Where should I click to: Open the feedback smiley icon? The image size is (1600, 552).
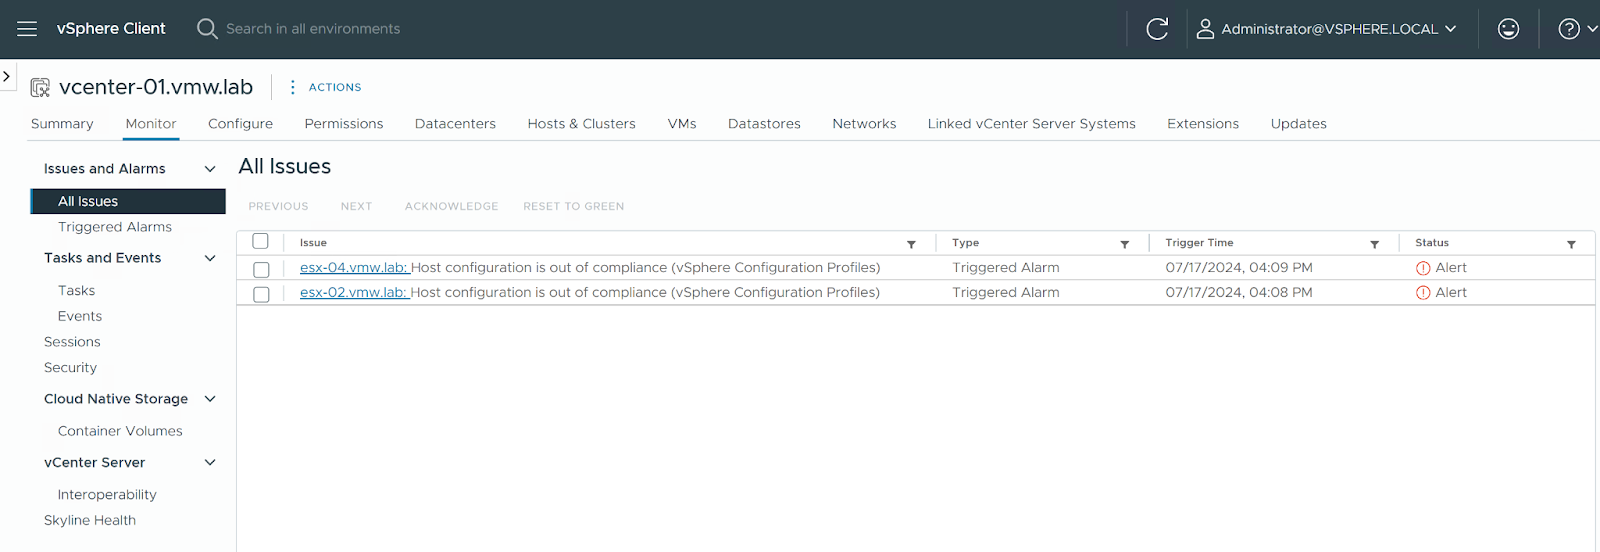[x=1508, y=29]
